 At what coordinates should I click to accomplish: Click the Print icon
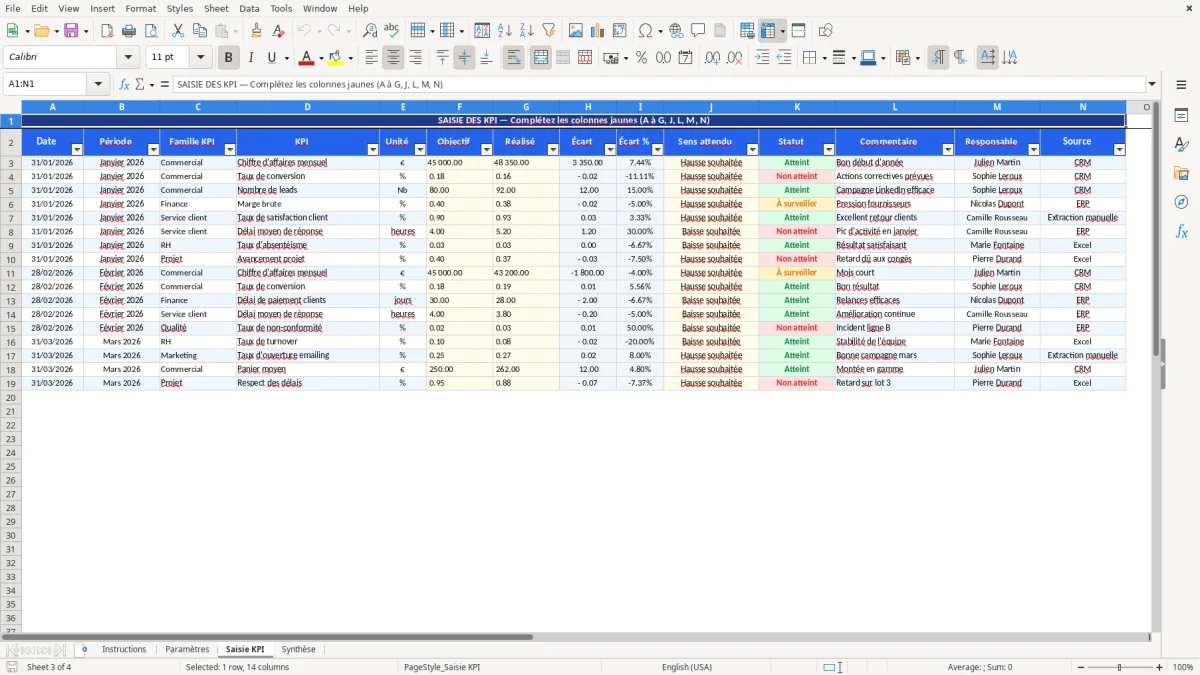pos(129,31)
